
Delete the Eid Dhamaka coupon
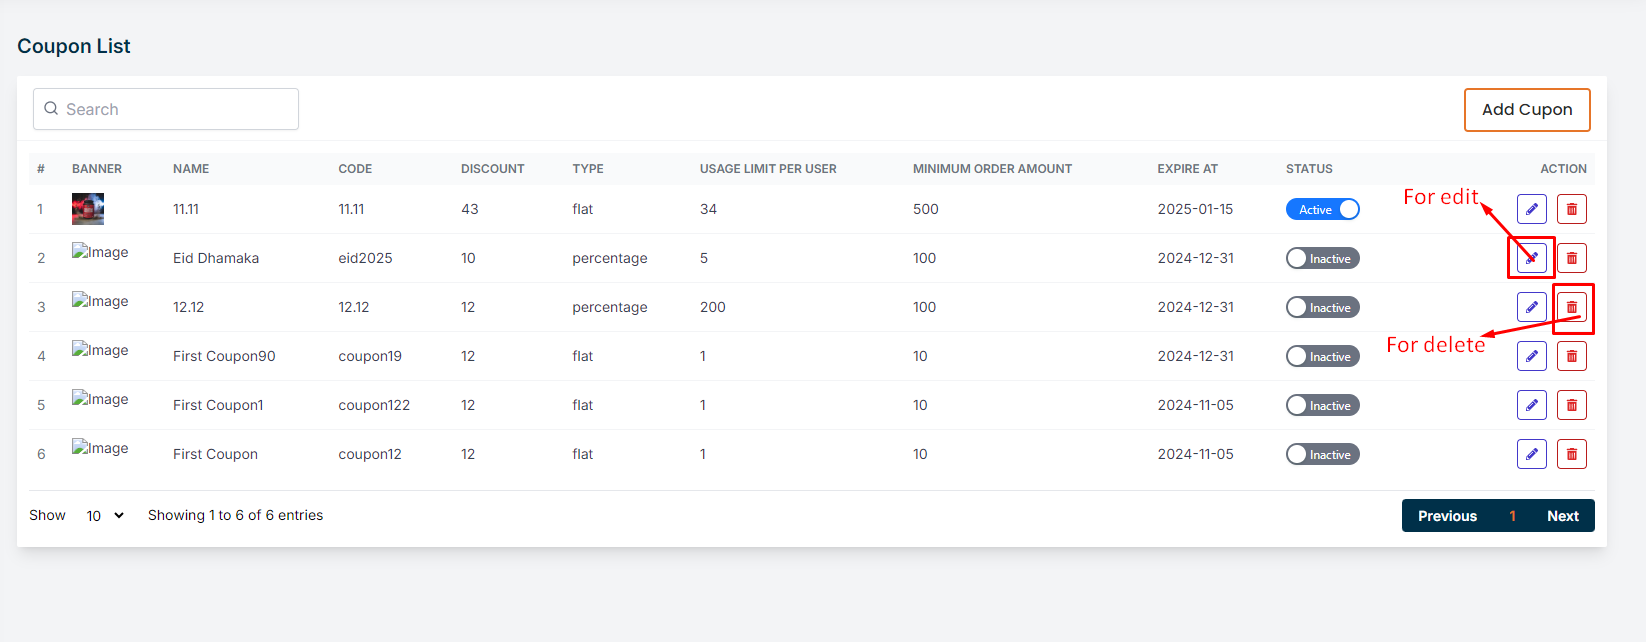[x=1571, y=258]
